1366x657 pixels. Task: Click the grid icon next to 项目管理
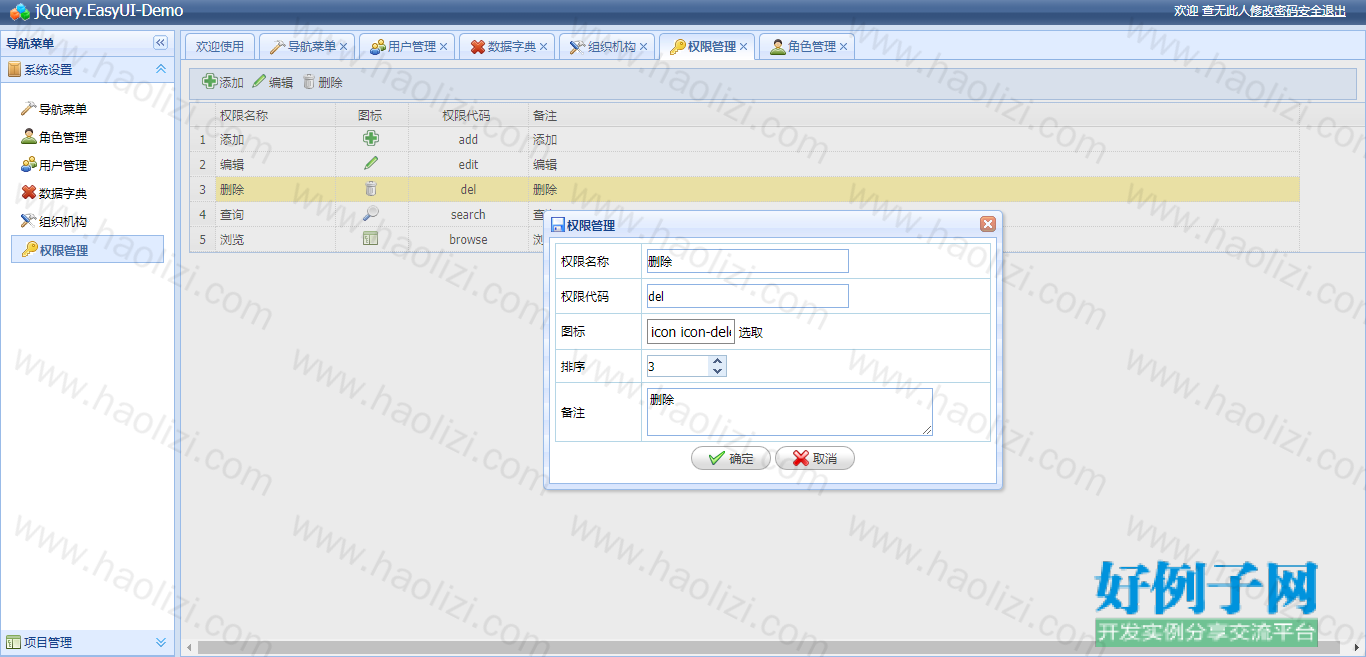coord(14,643)
